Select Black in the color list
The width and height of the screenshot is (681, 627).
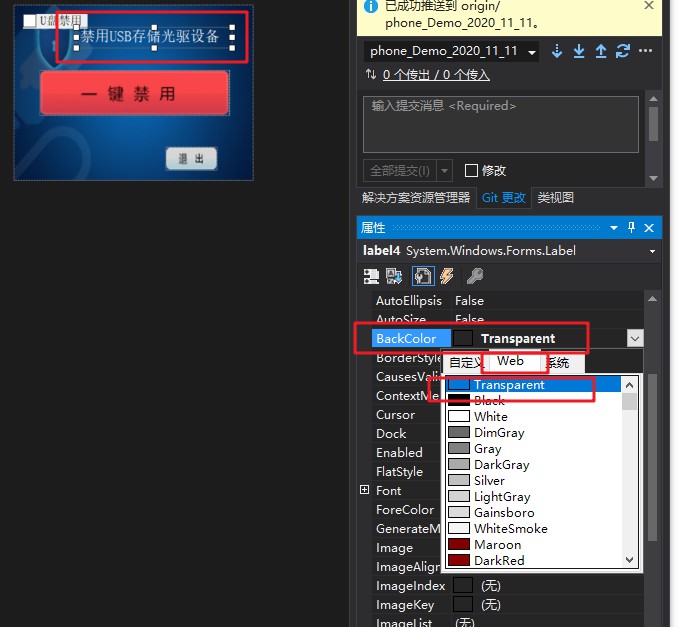pos(534,400)
